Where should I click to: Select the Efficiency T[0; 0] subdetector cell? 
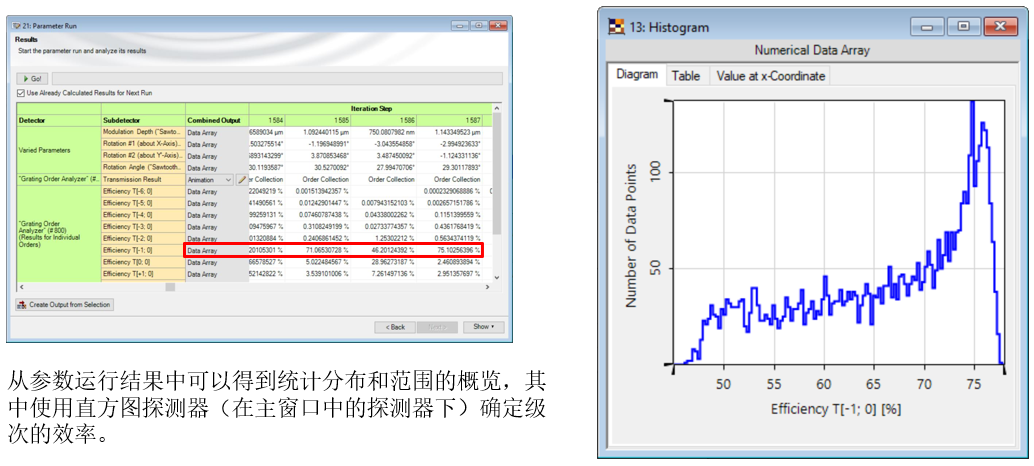(143, 262)
